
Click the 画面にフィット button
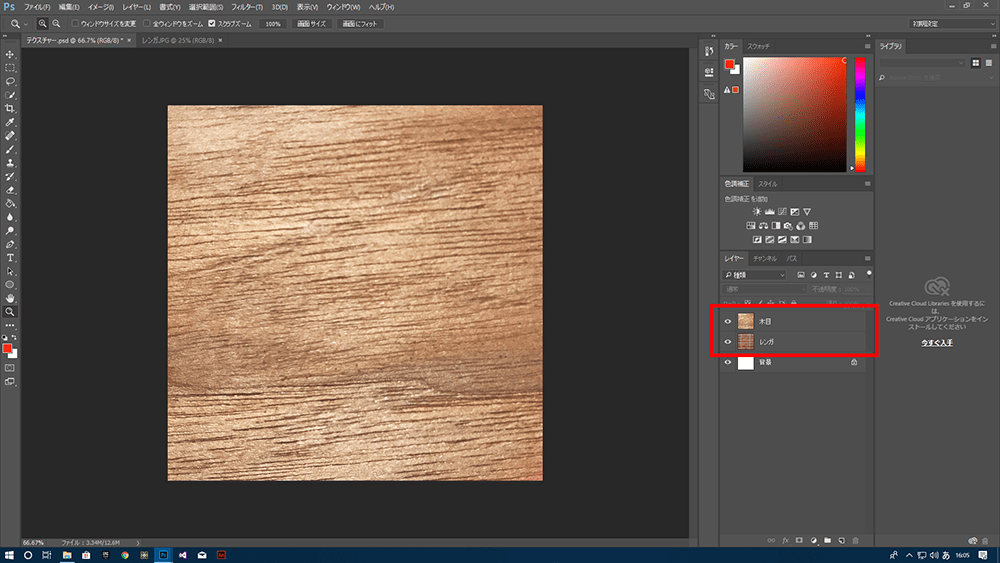coord(361,23)
